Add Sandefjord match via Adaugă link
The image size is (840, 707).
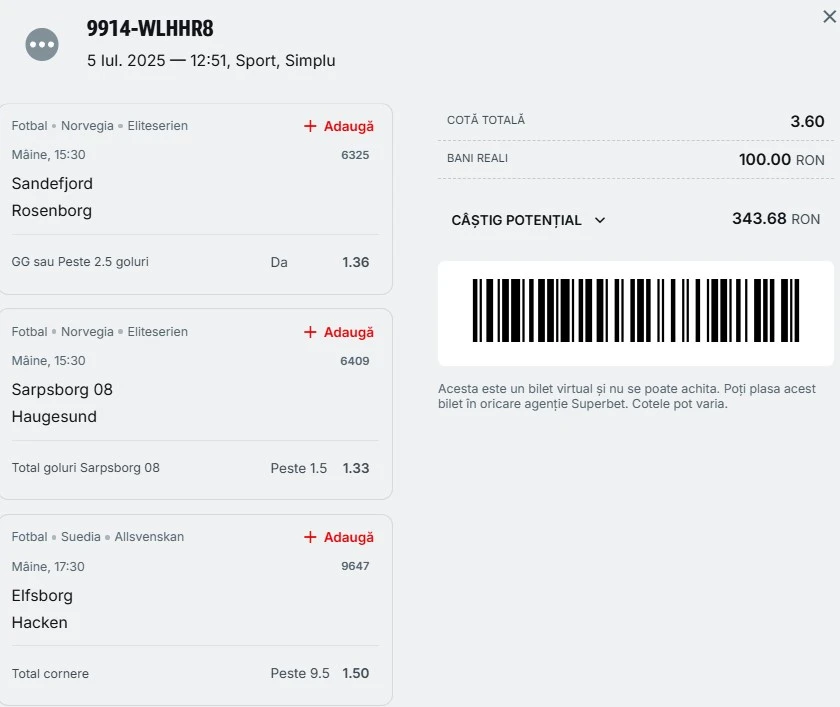point(349,126)
